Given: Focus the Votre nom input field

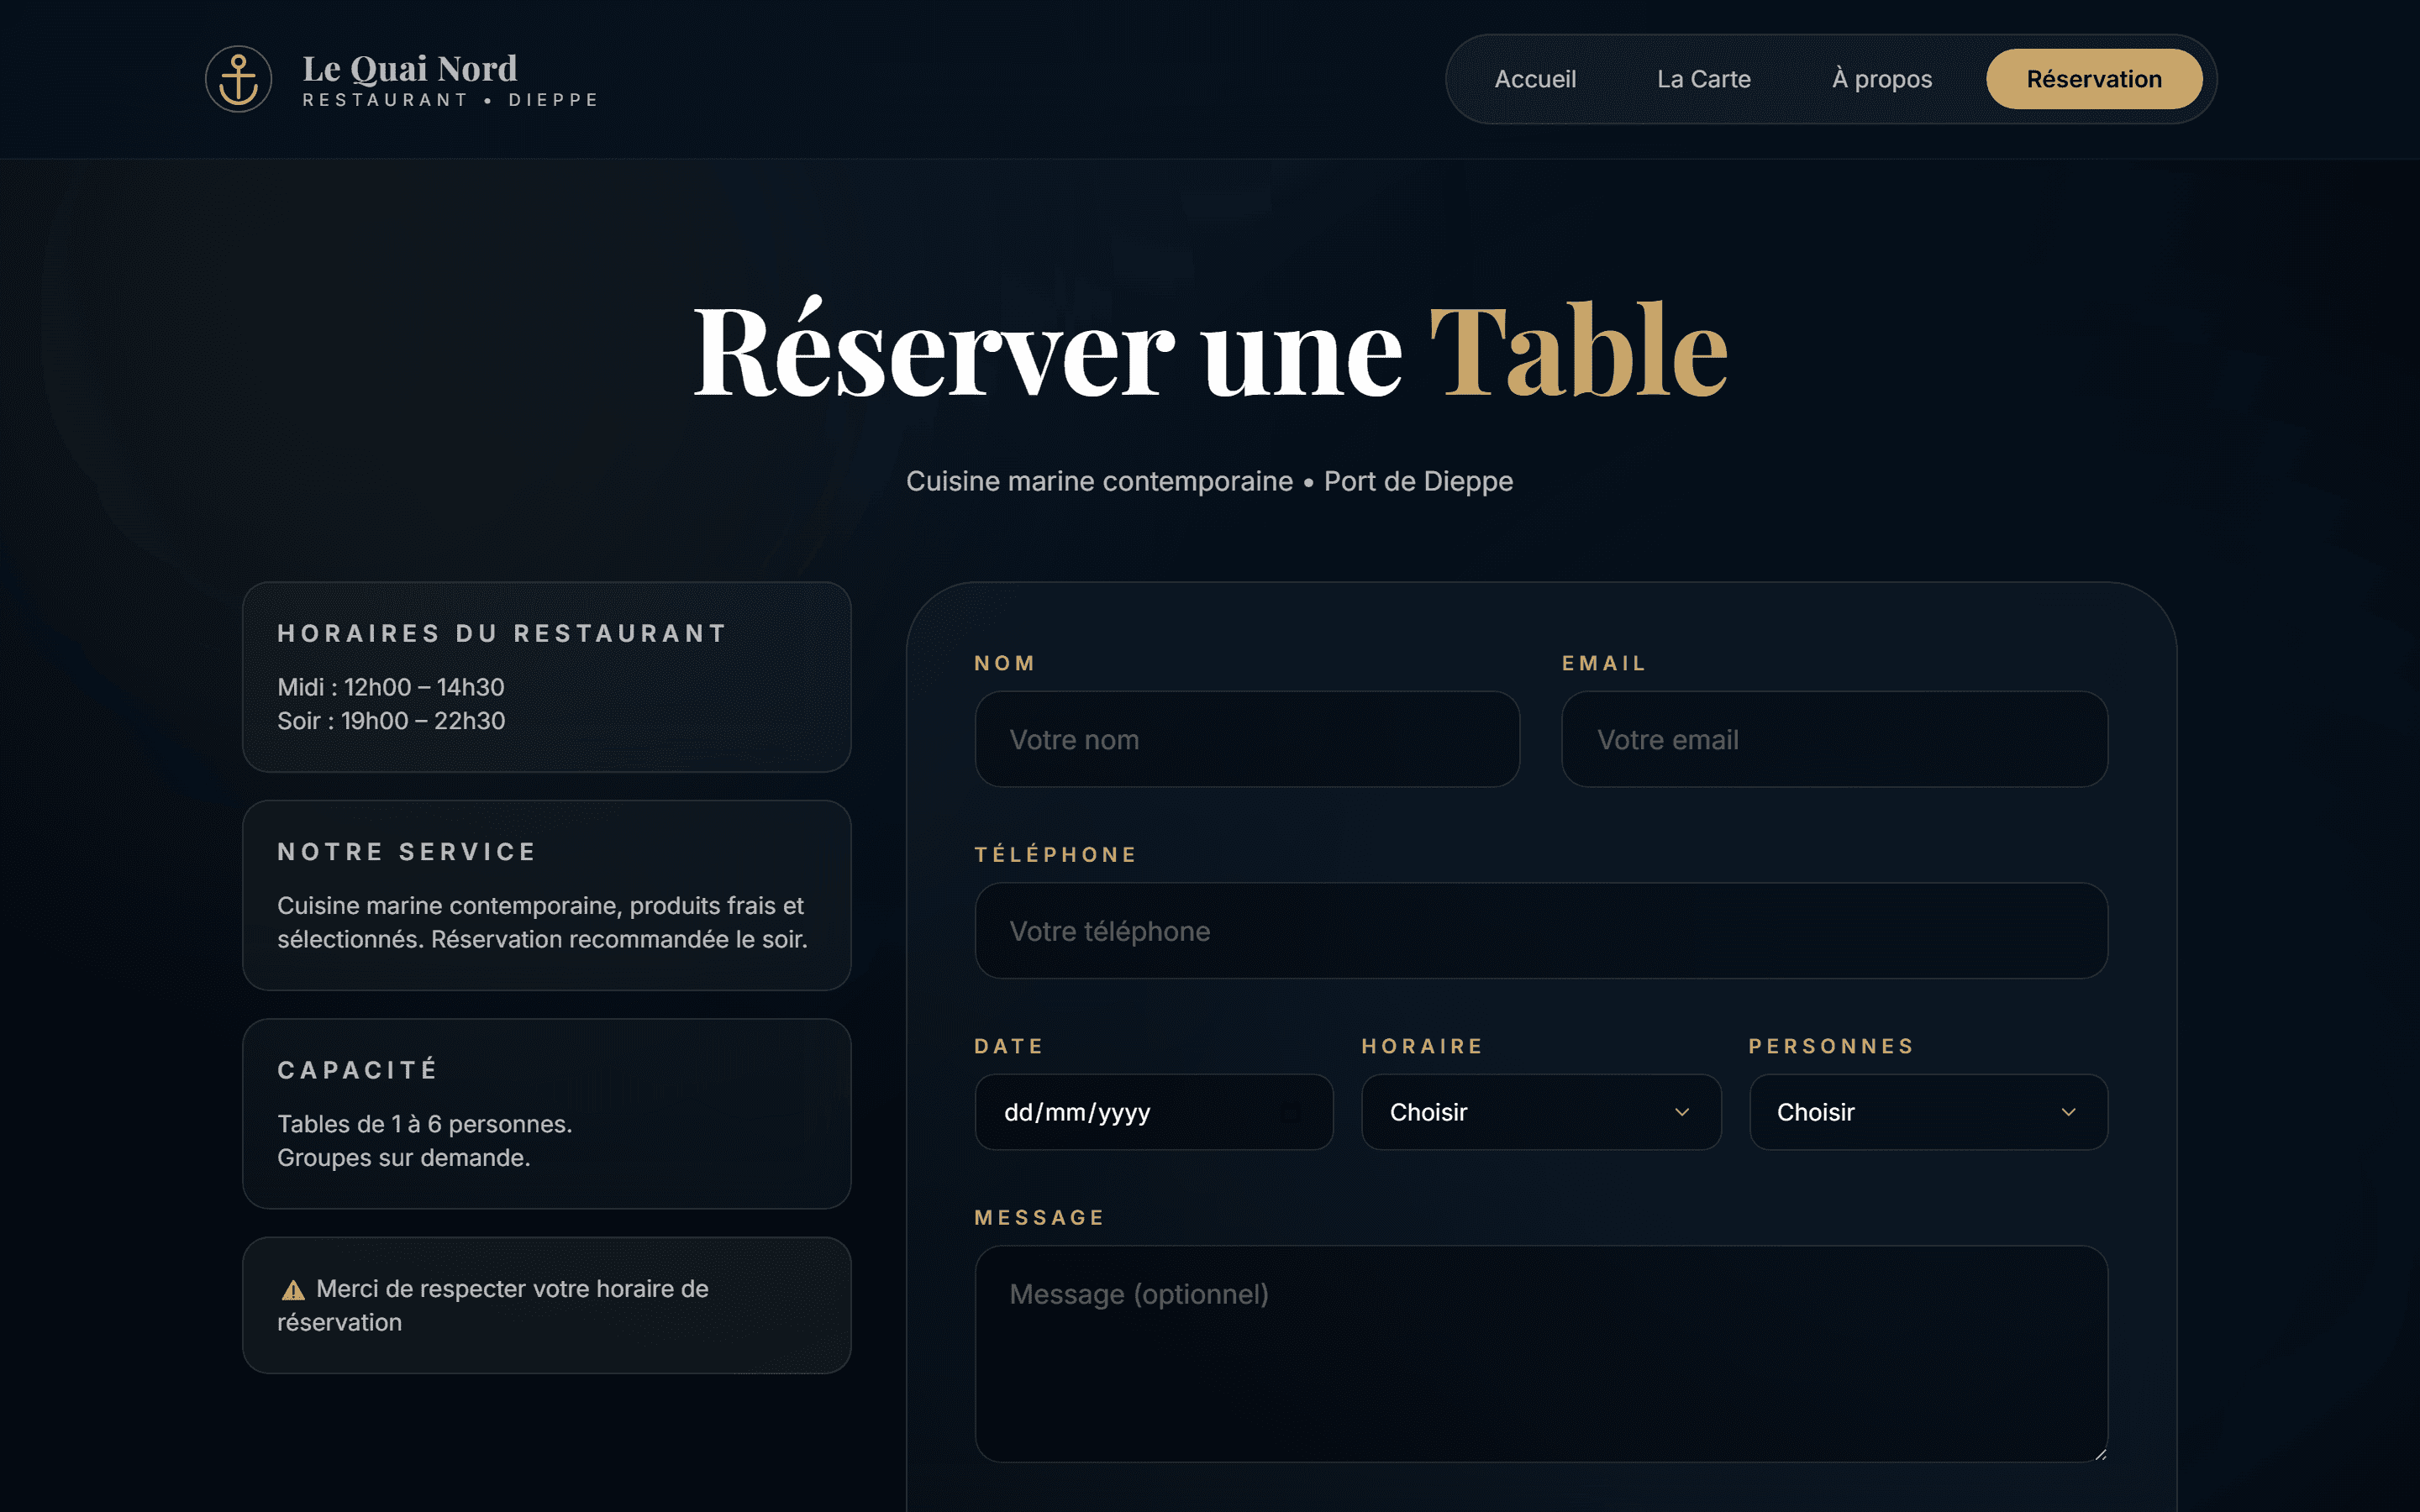Looking at the screenshot, I should [x=1247, y=739].
